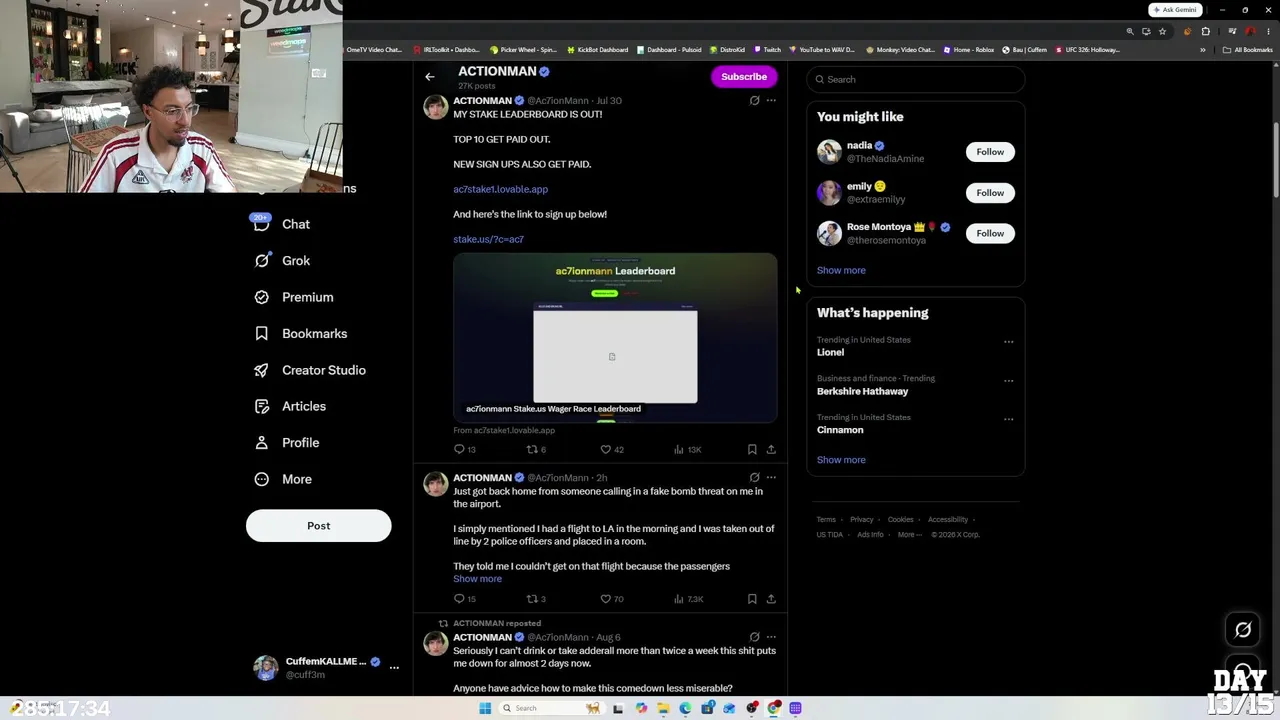
Task: Open the Chat icon in sidebar
Action: click(x=262, y=224)
